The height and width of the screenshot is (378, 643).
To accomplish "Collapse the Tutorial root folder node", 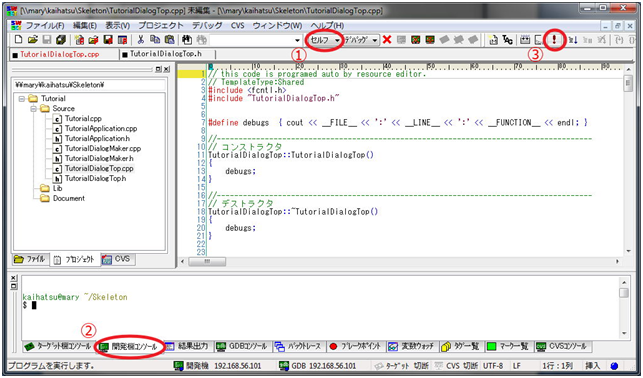I will 22,99.
